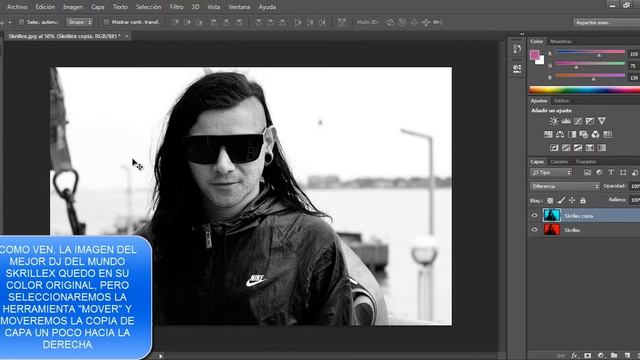
Task: Select the Skrillex copia layer thumbnail
Action: click(551, 215)
